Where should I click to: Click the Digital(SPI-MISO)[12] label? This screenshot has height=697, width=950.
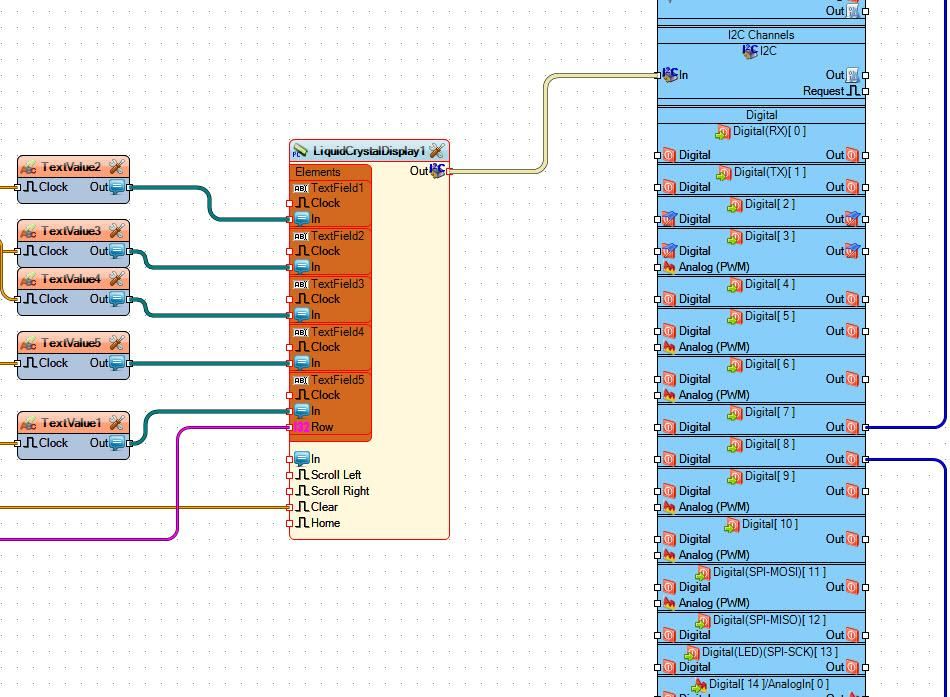point(769,620)
